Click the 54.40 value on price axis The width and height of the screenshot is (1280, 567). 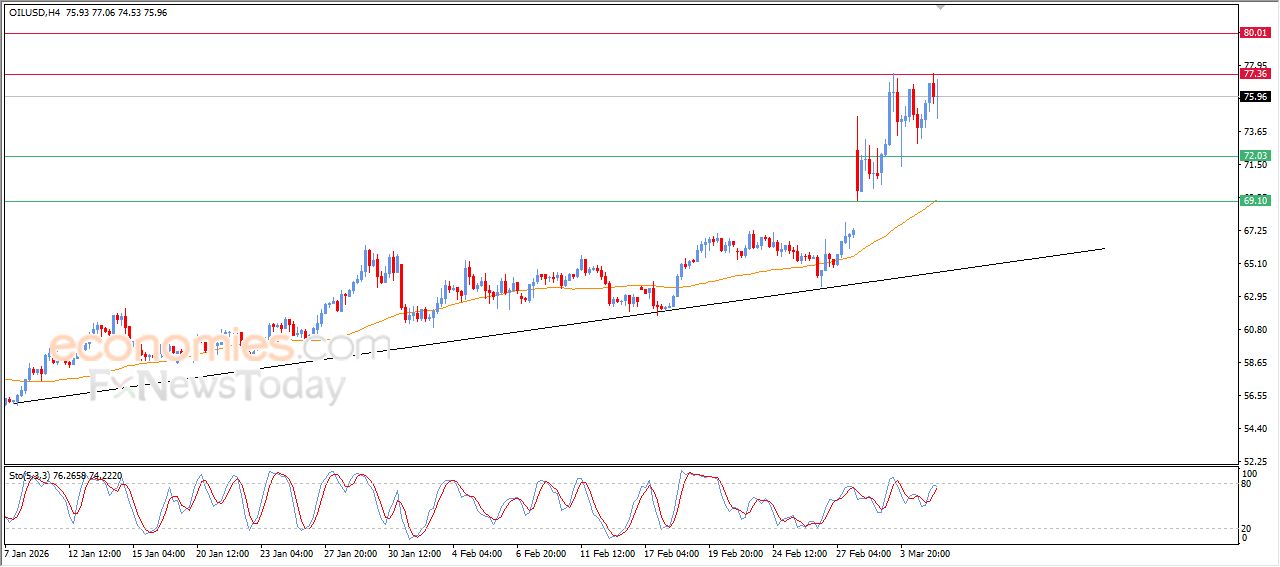coord(1255,429)
